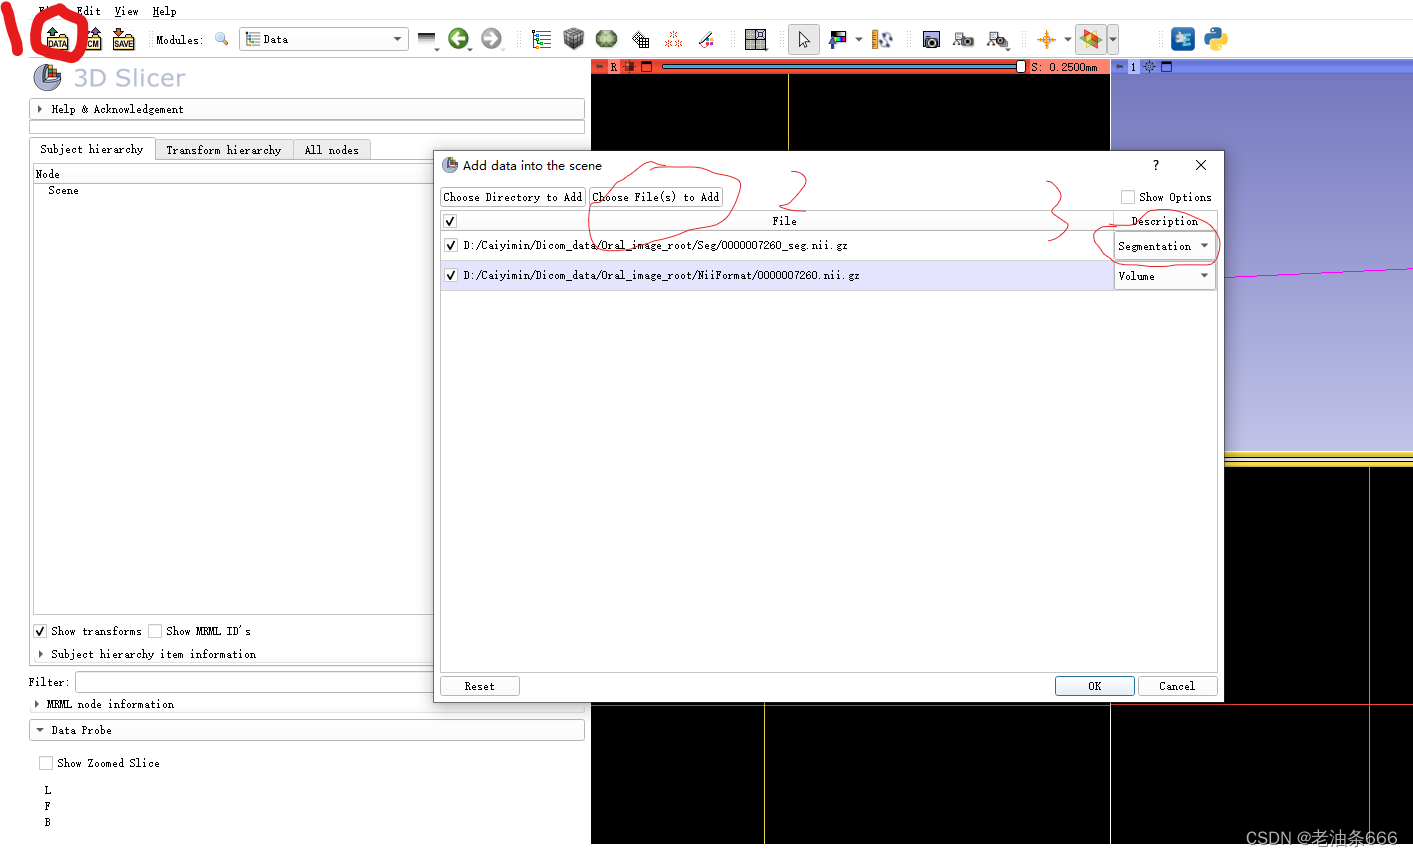Viewport: 1413px width, 857px height.
Task: Click the module search magnifier icon
Action: coord(222,39)
